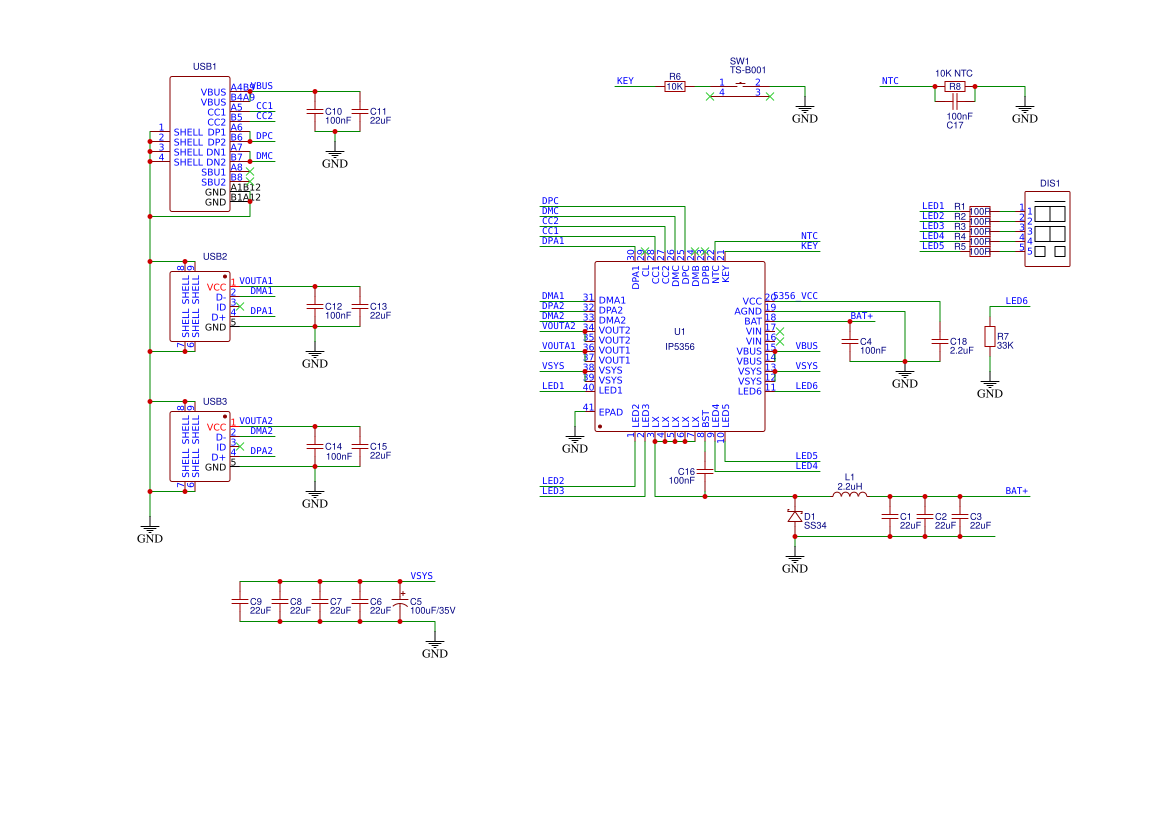The height and width of the screenshot is (827, 1169).
Task: Click the DPC label at top of wire bundle
Action: tap(550, 201)
